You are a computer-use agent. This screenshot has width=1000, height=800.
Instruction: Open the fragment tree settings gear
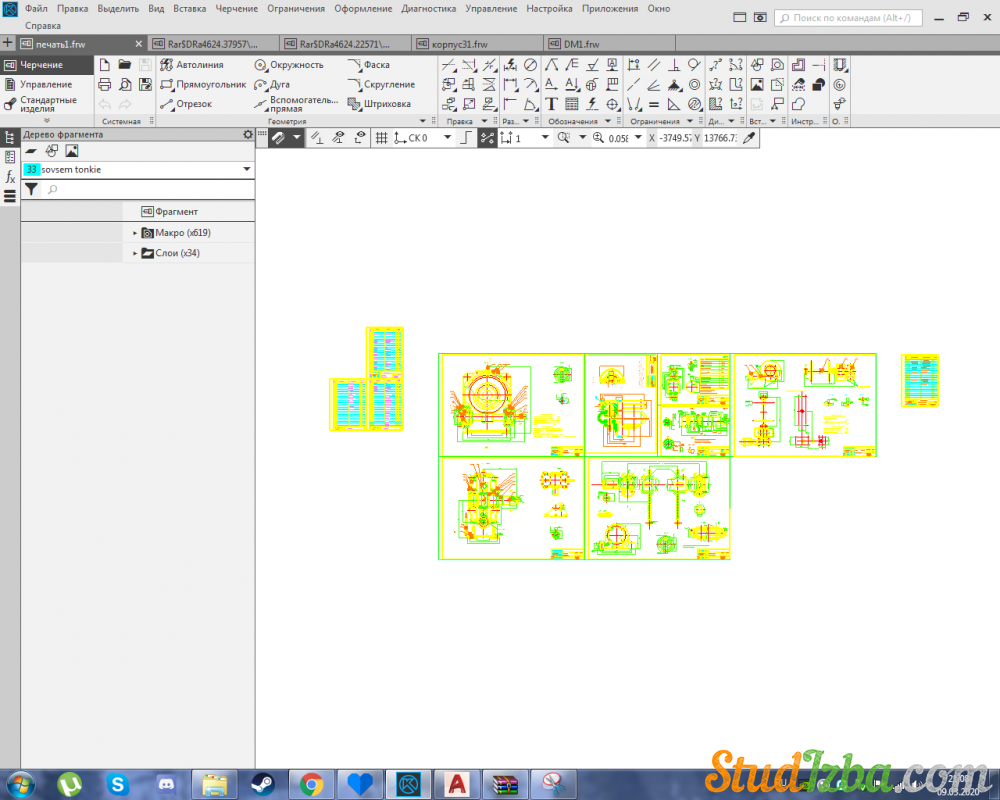(x=248, y=134)
